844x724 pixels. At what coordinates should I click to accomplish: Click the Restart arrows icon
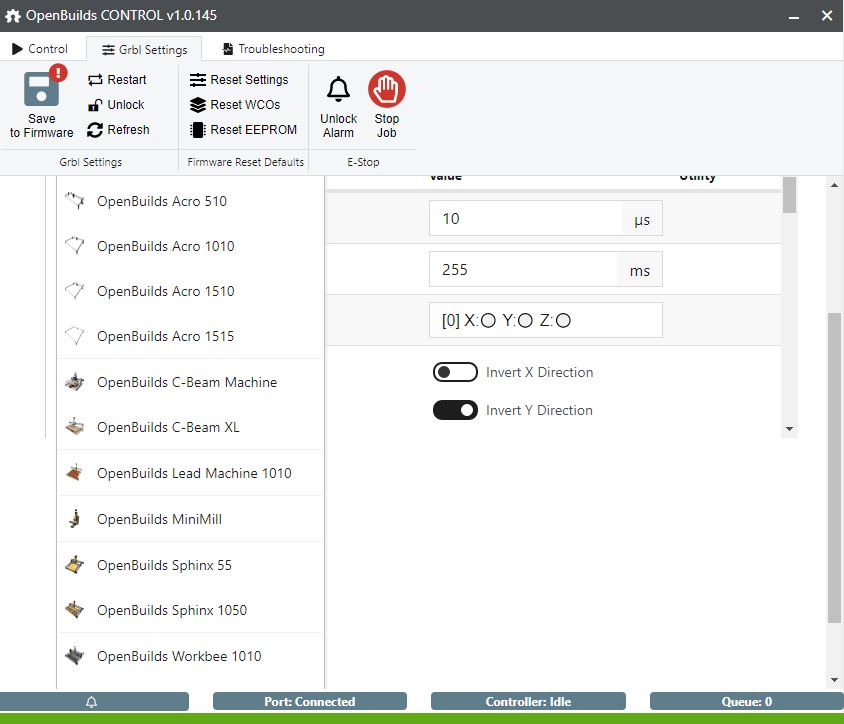pos(95,80)
